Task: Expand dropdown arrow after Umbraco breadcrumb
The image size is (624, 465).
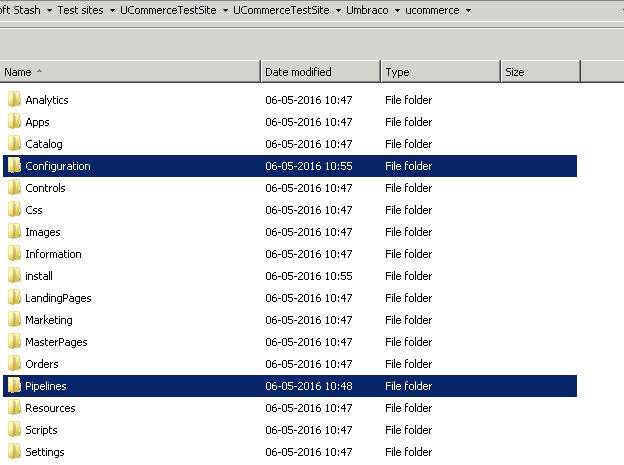Action: (x=397, y=11)
